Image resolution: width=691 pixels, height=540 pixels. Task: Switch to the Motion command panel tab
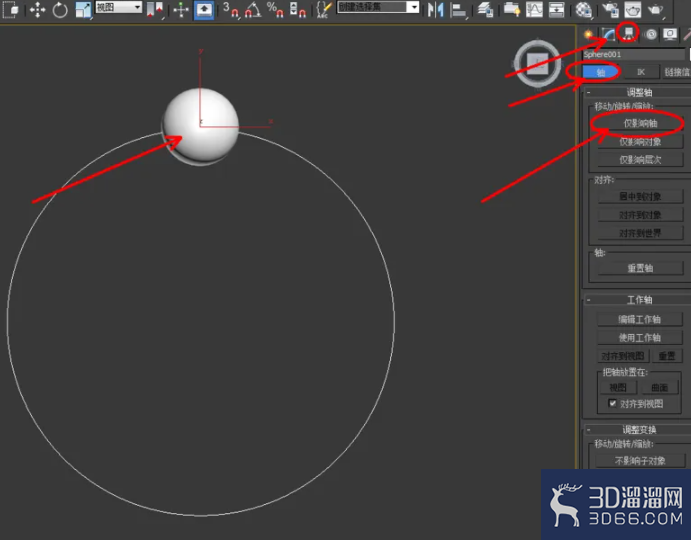[650, 34]
